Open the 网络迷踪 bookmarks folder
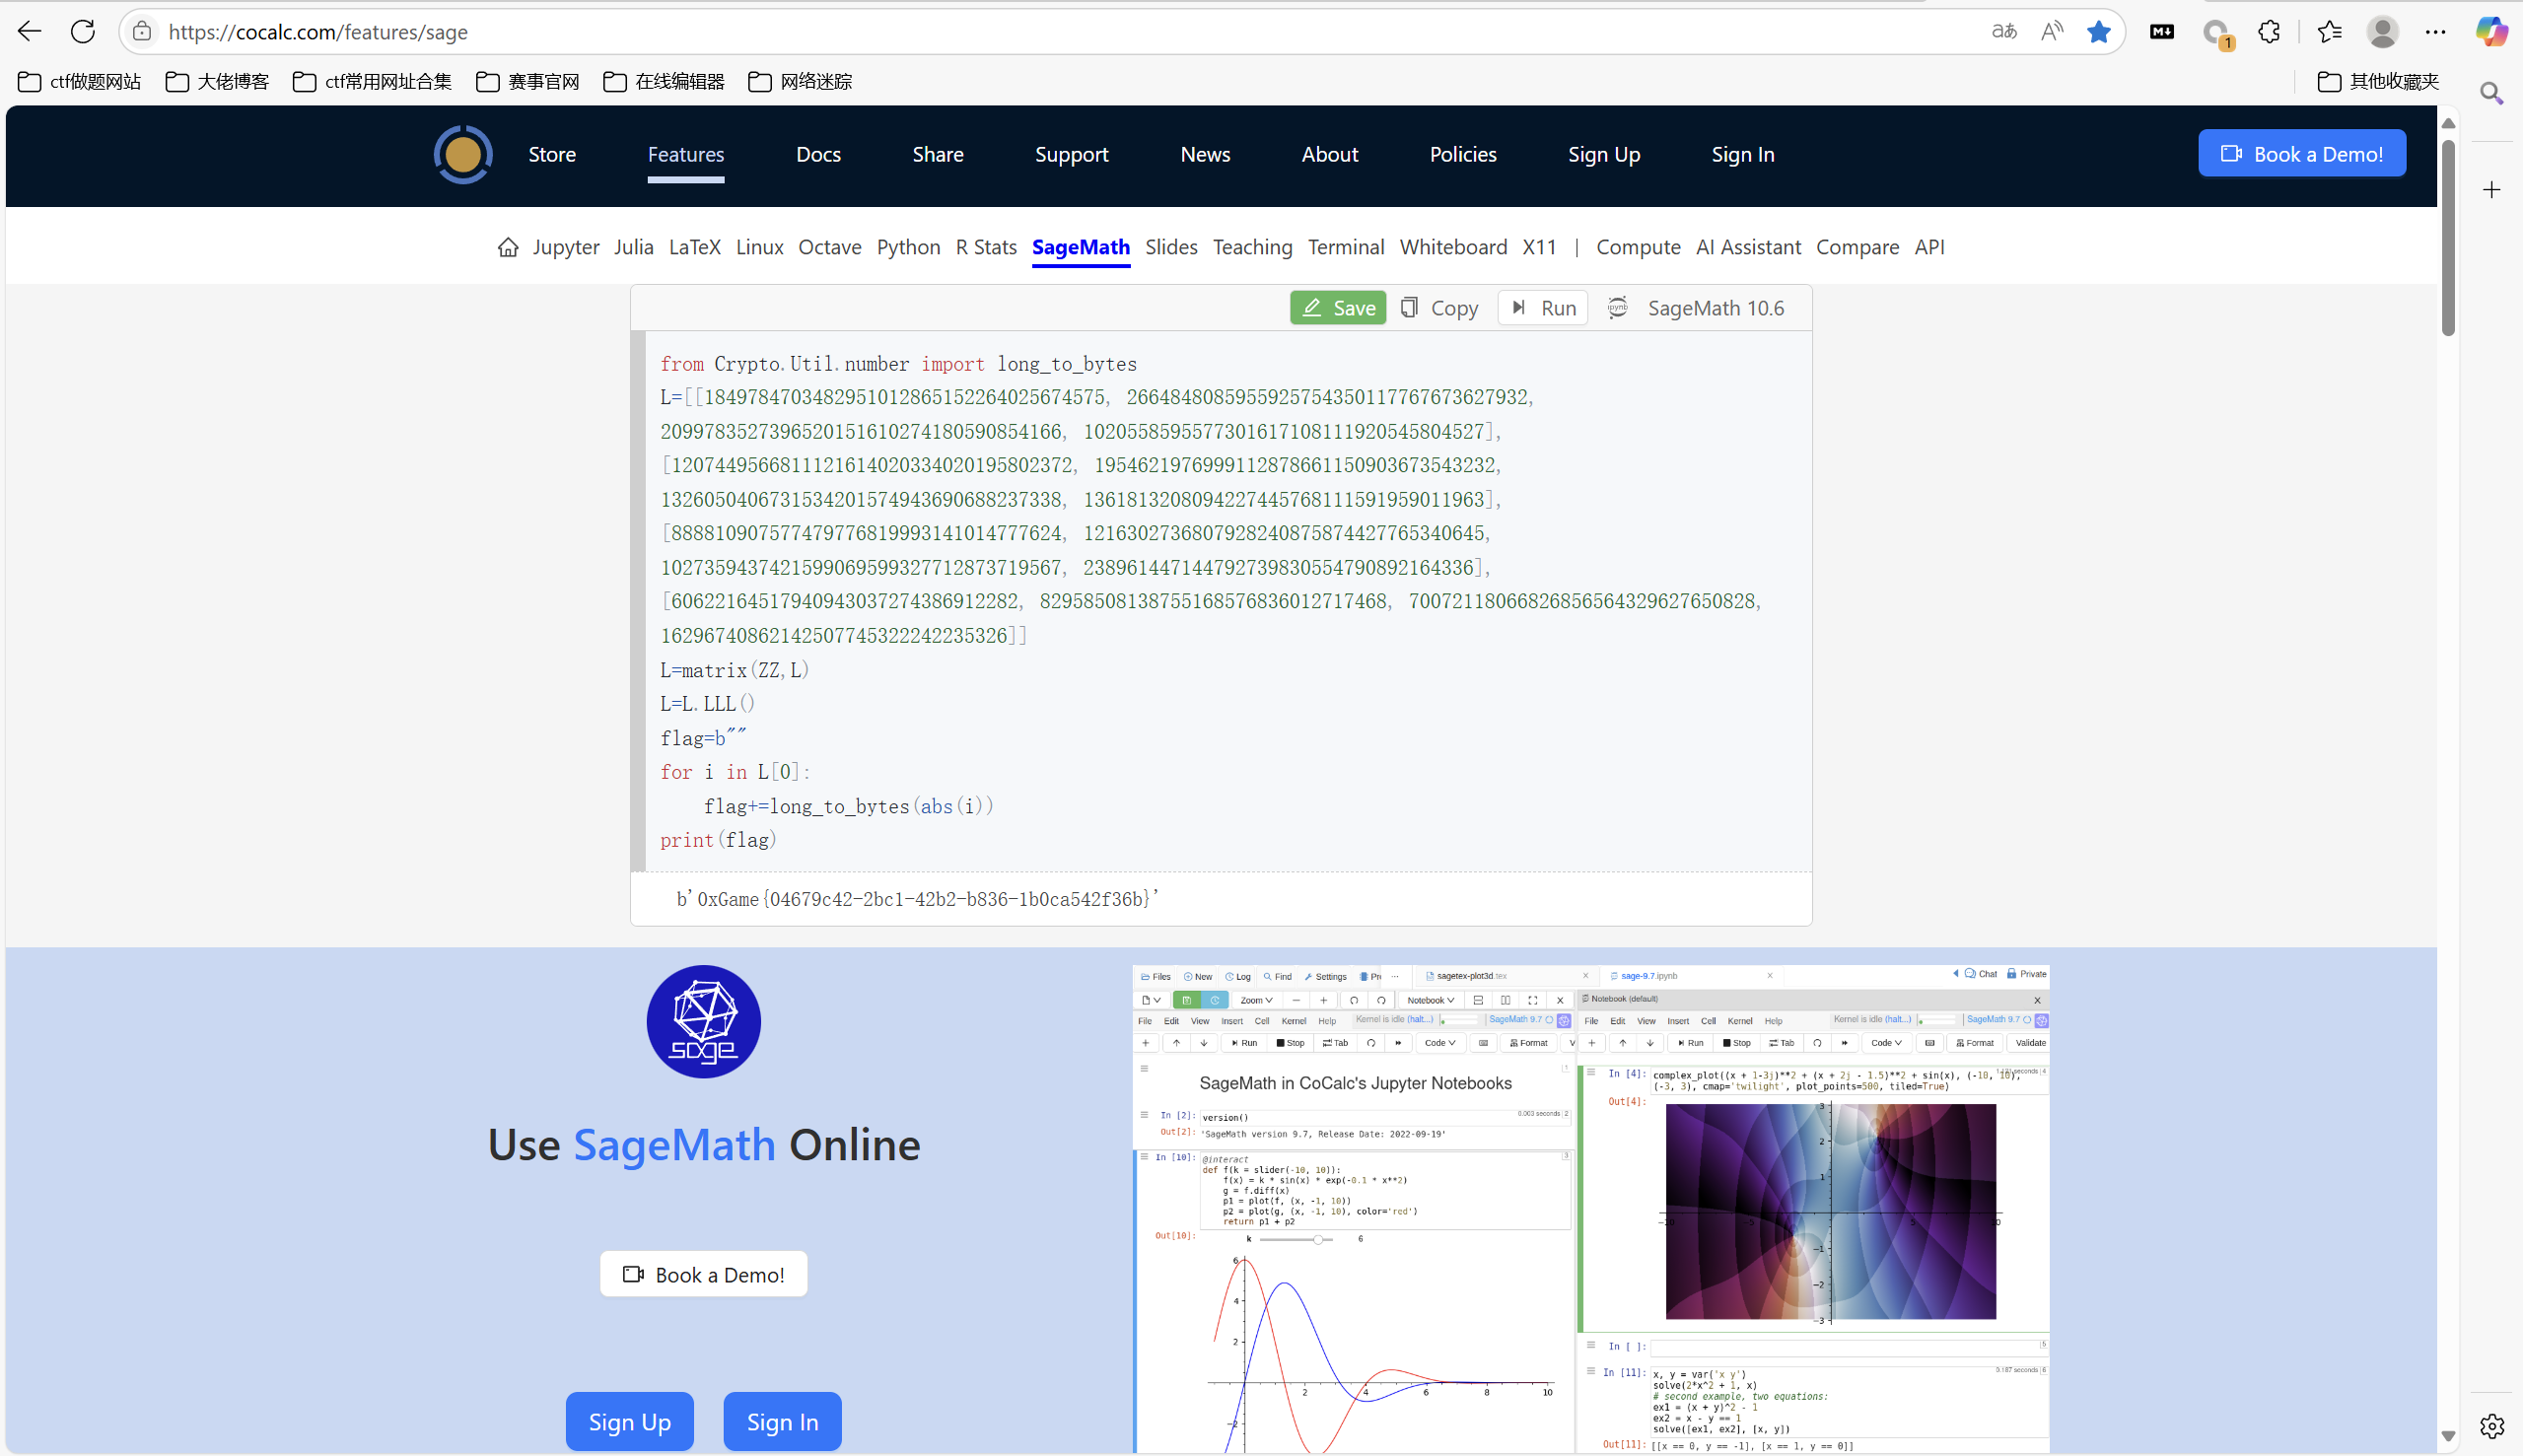Screen dimensions: 2523x1456 (800, 81)
